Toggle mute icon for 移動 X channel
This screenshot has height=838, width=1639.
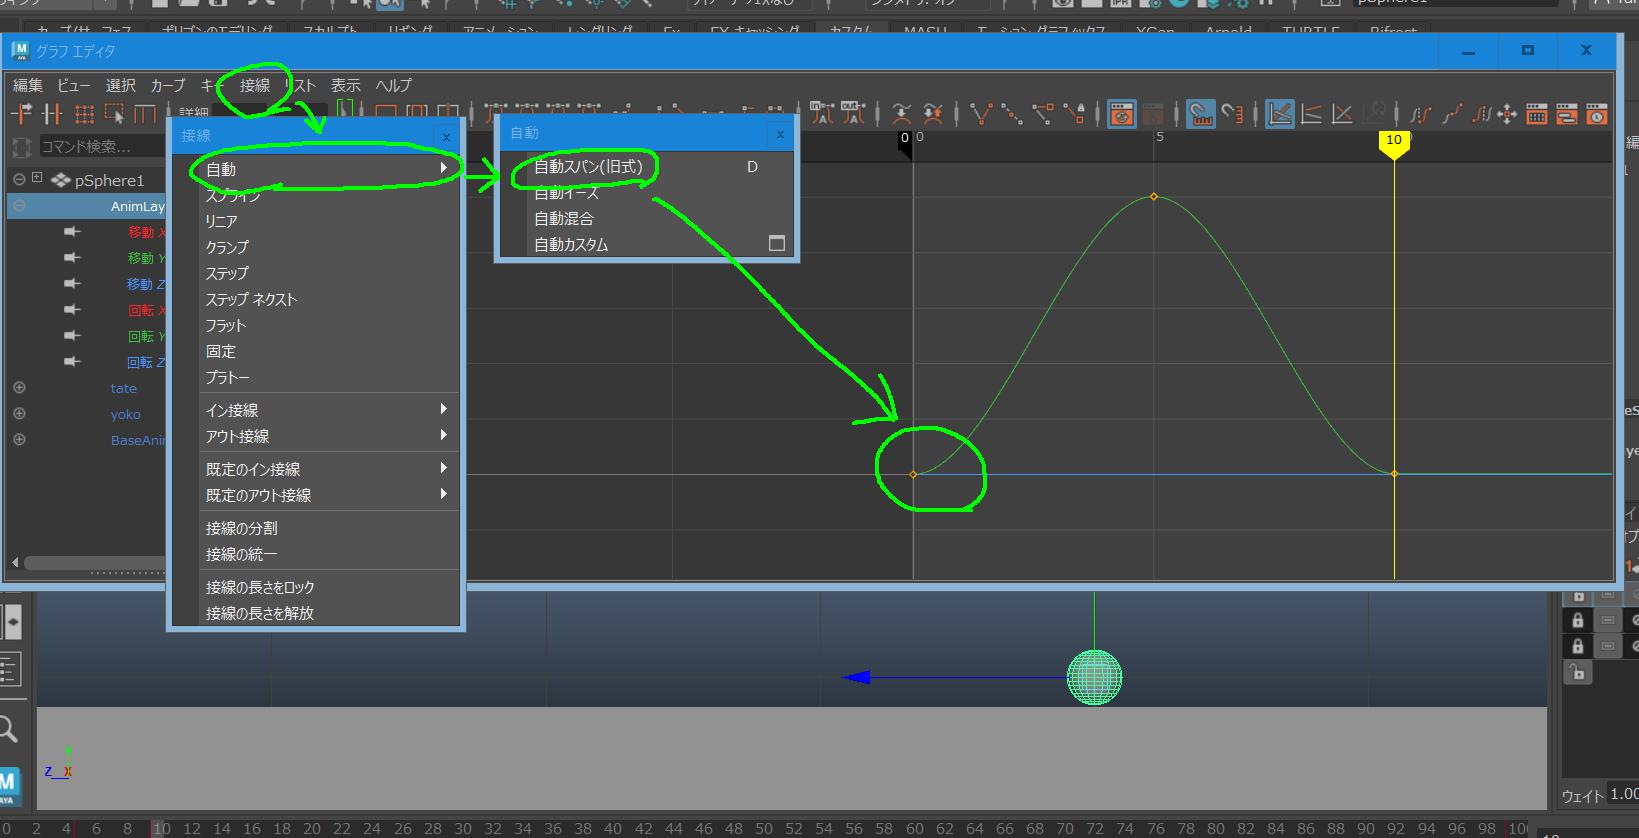[x=72, y=232]
